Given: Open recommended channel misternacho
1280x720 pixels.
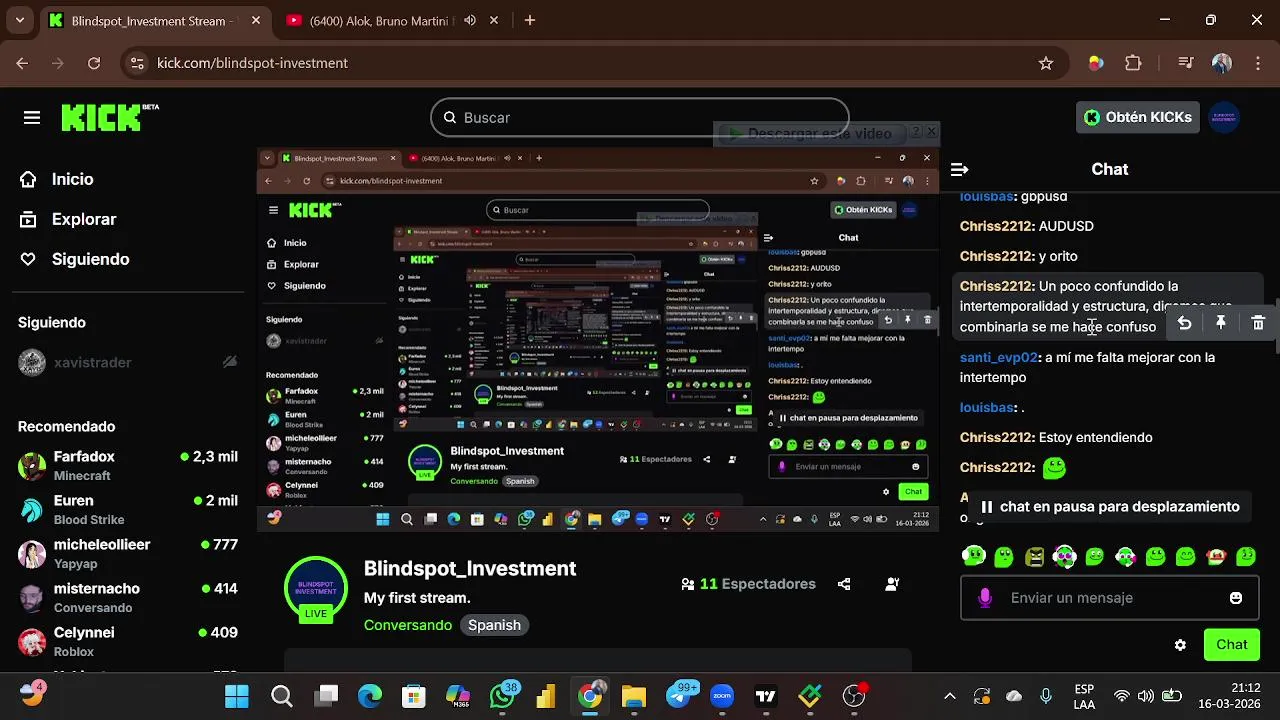Looking at the screenshot, I should click(x=128, y=597).
